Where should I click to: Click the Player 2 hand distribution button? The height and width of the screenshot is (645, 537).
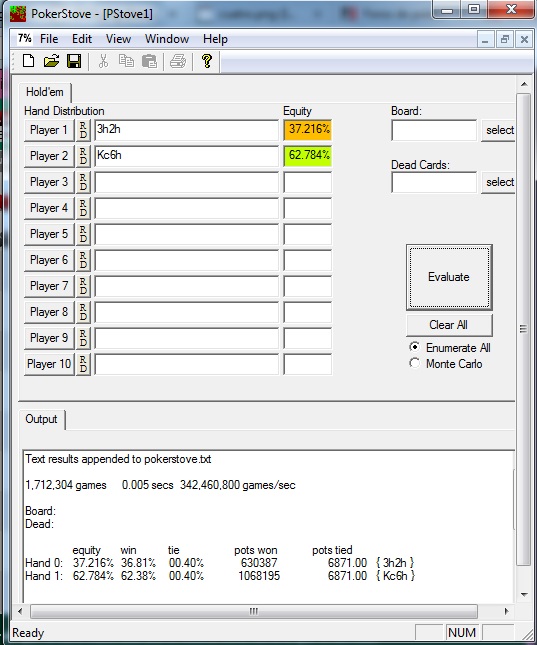pos(49,156)
